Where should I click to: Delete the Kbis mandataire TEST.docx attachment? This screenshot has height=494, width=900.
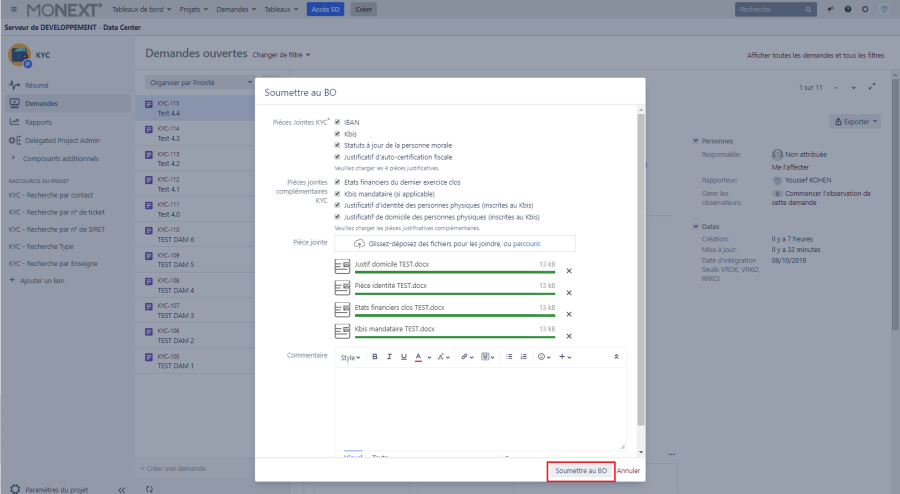[x=569, y=336]
